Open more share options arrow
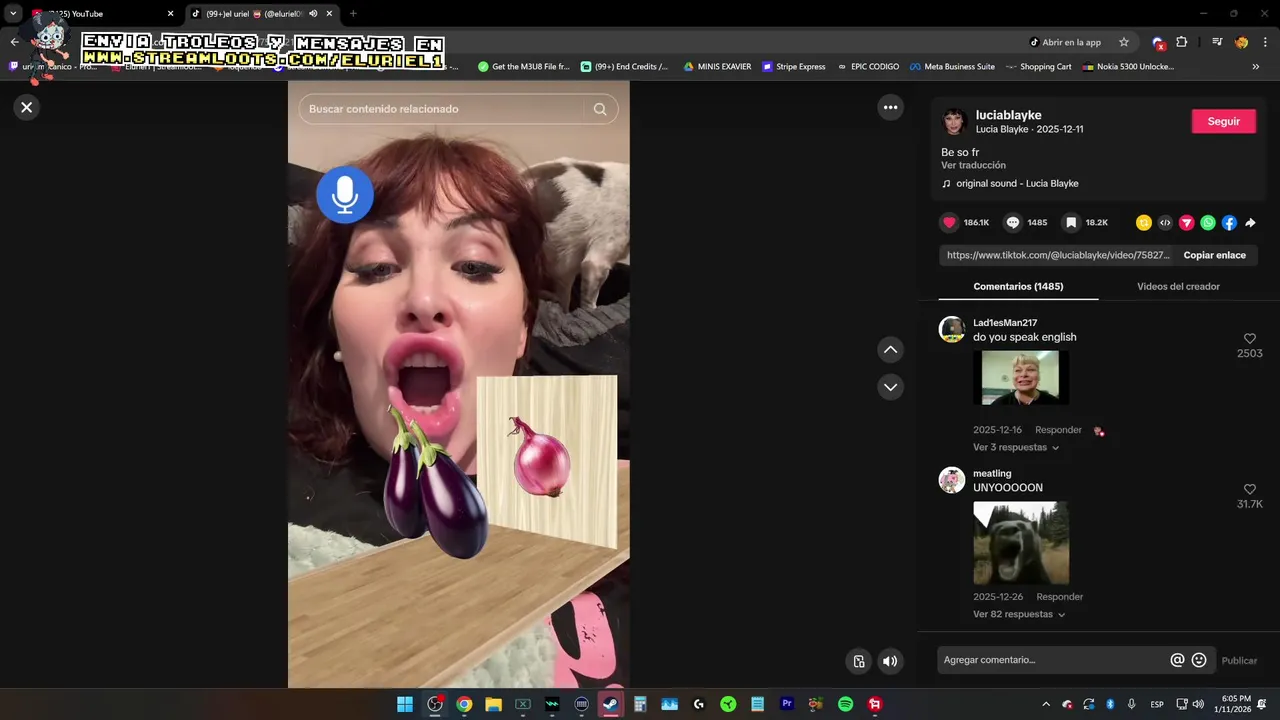This screenshot has height=720, width=1280. click(x=1250, y=223)
